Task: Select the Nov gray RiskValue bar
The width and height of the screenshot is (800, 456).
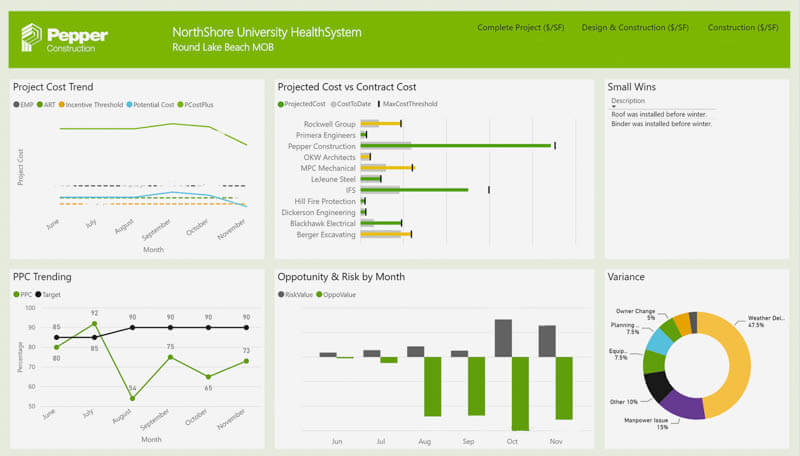Action: tap(547, 341)
